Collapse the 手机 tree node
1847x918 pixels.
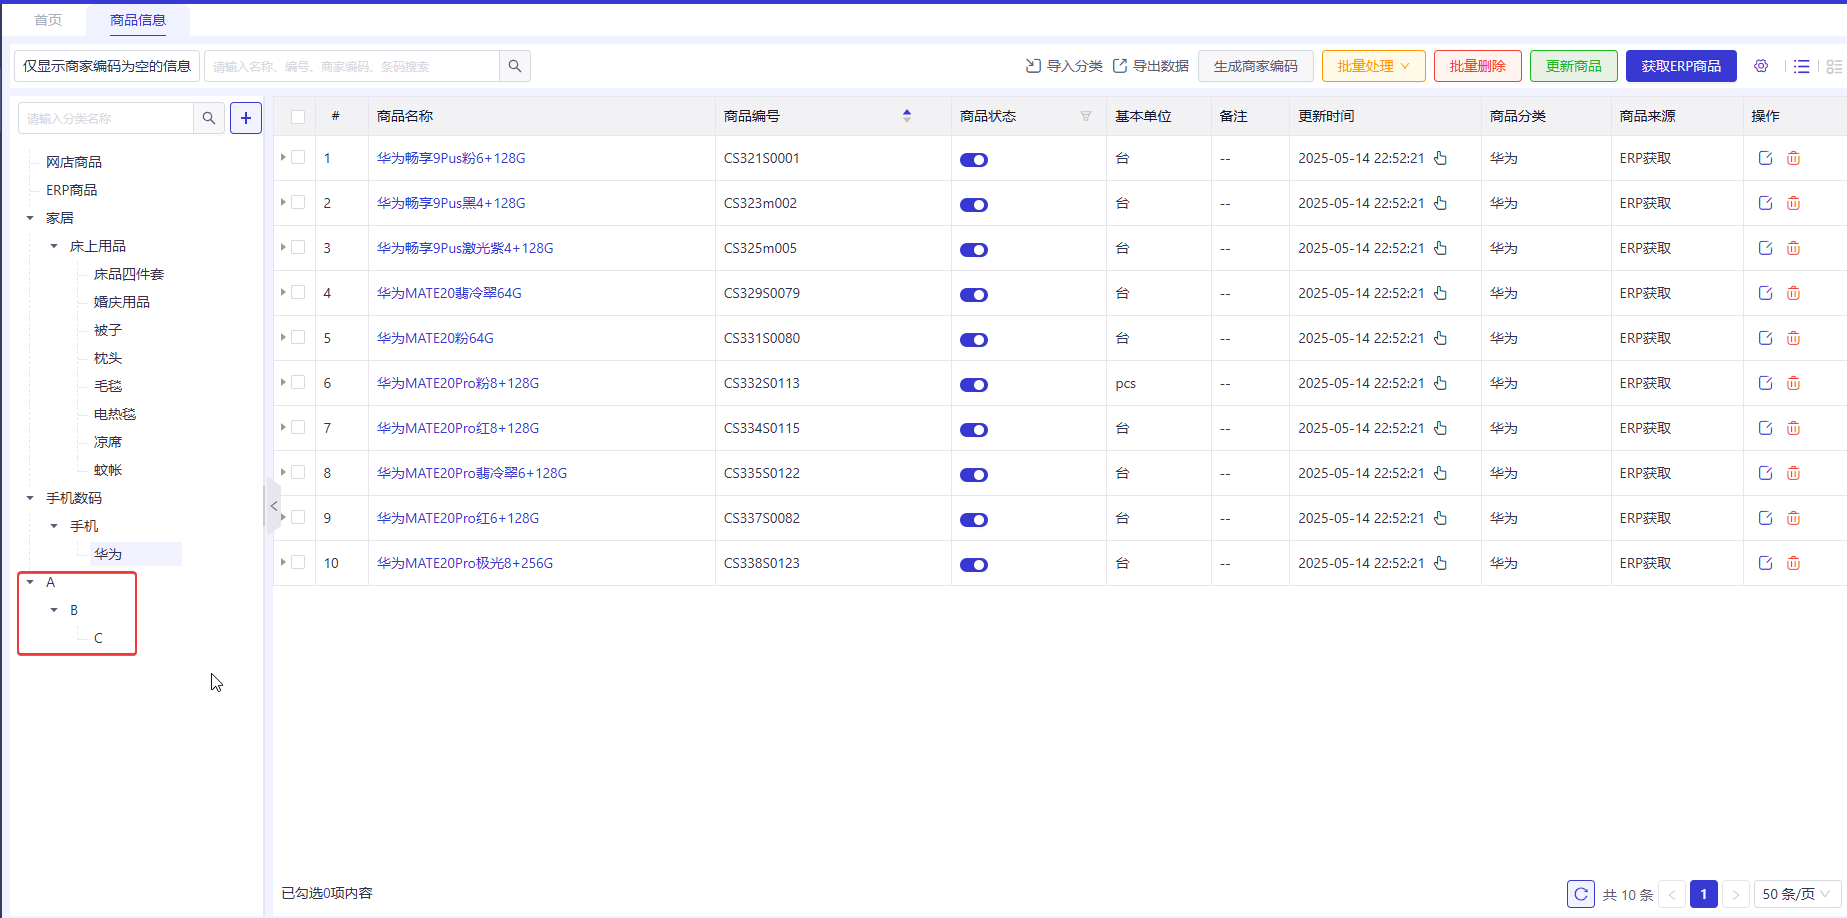click(x=54, y=526)
